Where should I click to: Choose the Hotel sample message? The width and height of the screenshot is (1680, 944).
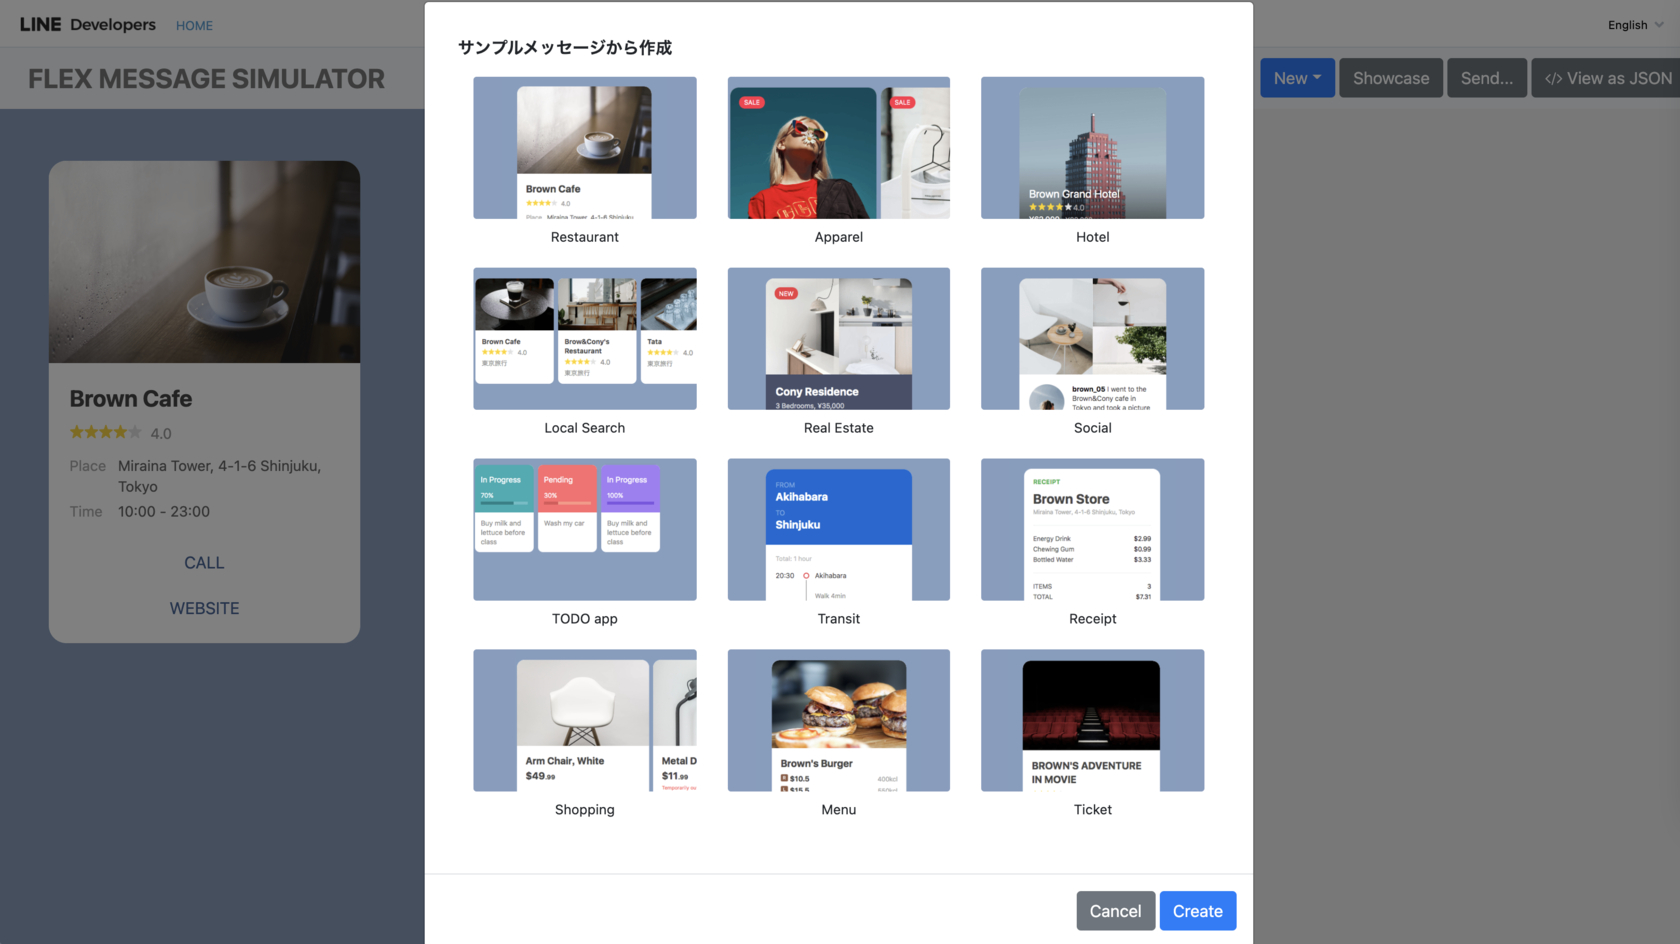point(1092,147)
